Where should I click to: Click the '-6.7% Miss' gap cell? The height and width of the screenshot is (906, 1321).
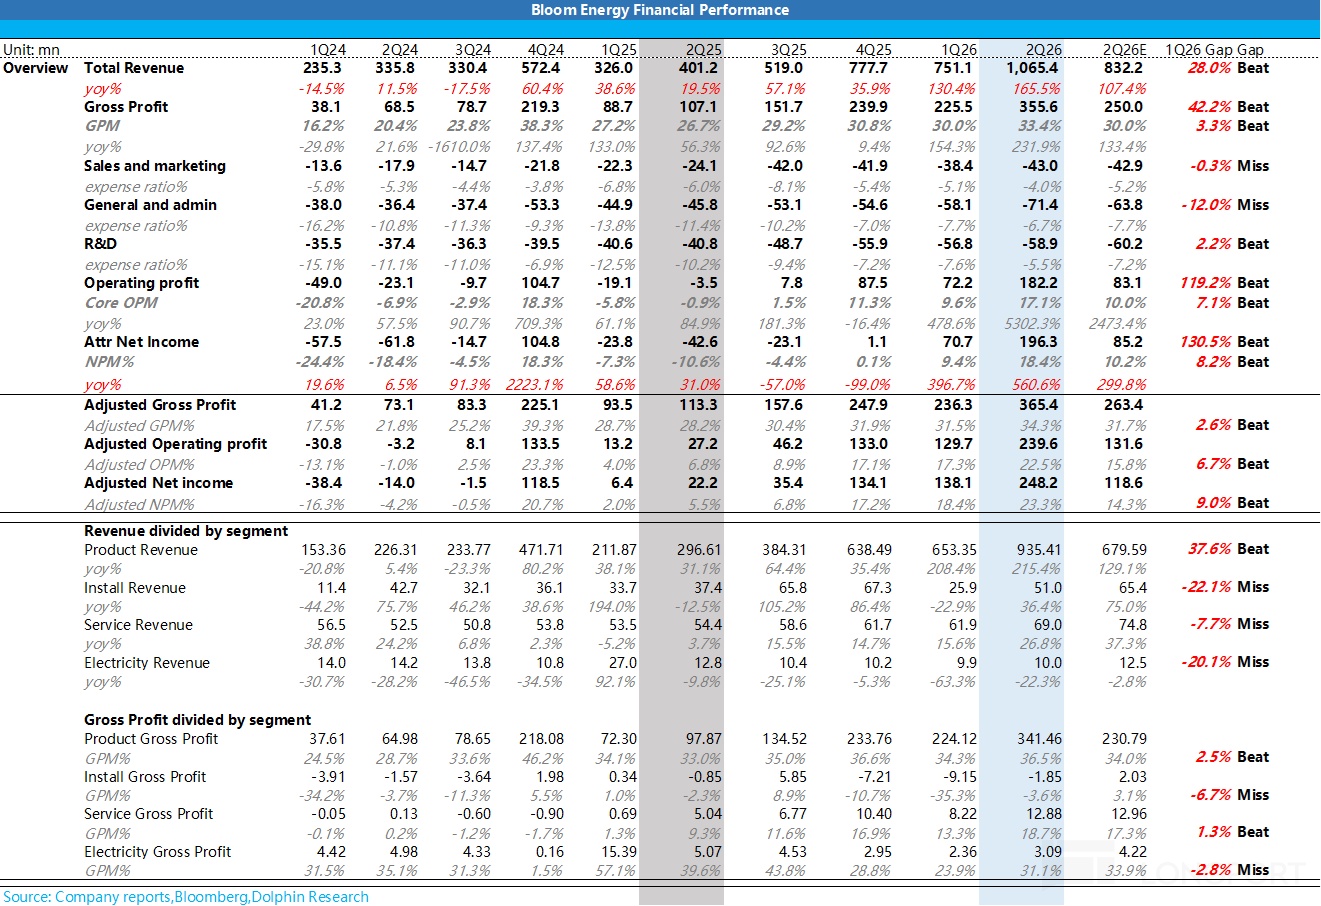(1229, 795)
